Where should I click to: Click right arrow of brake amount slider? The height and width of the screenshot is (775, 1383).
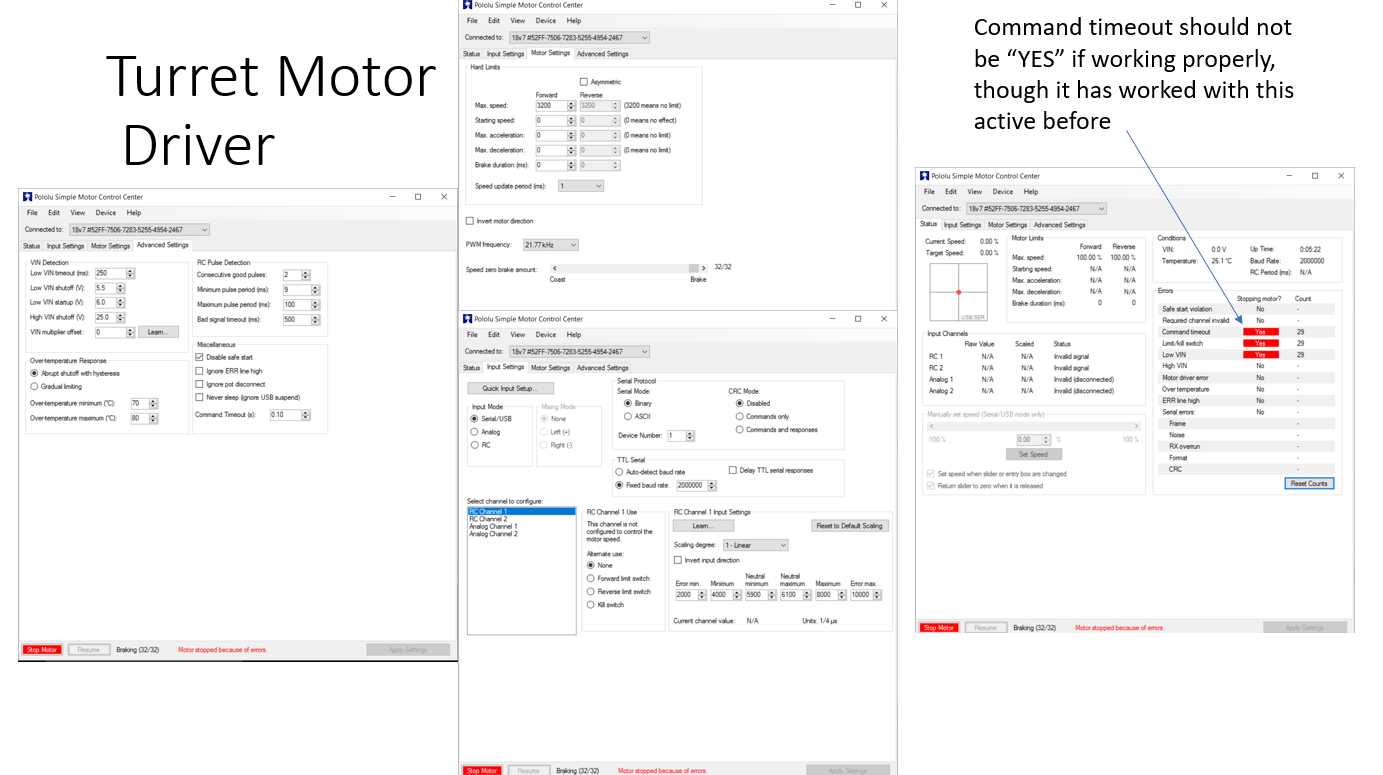(x=702, y=268)
